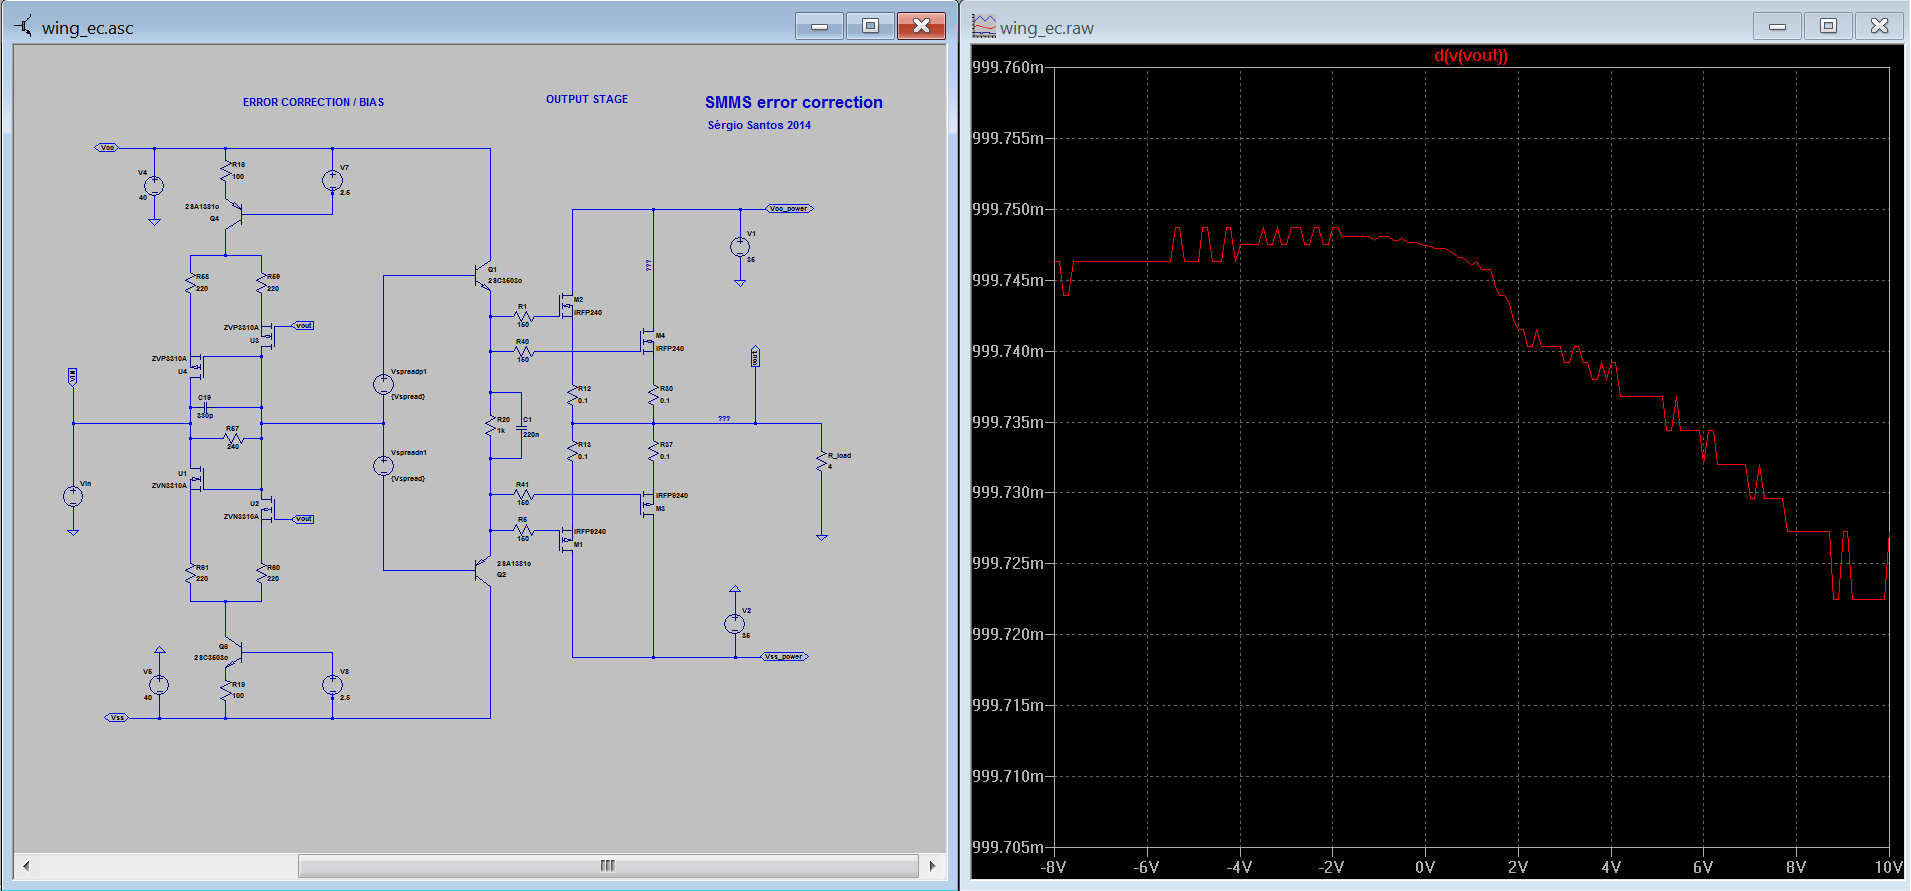Select capacitor C19 symbol
The height and width of the screenshot is (891, 1911).
tap(205, 407)
